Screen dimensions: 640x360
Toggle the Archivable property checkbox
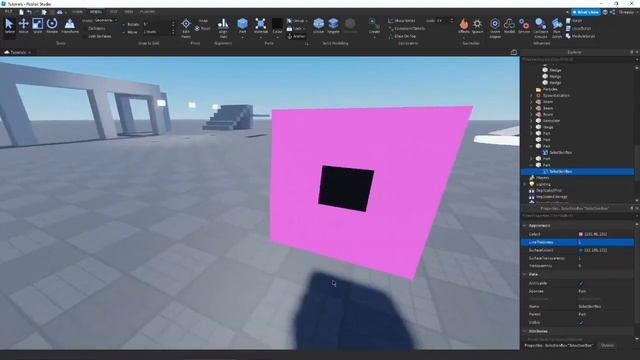(x=581, y=283)
